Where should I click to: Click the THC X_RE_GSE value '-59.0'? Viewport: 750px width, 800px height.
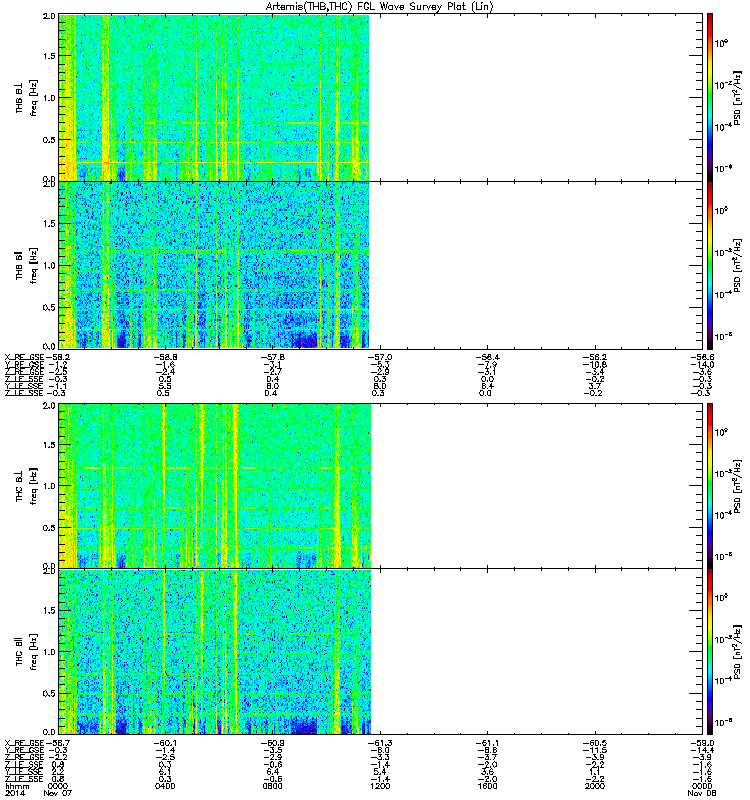tap(702, 743)
